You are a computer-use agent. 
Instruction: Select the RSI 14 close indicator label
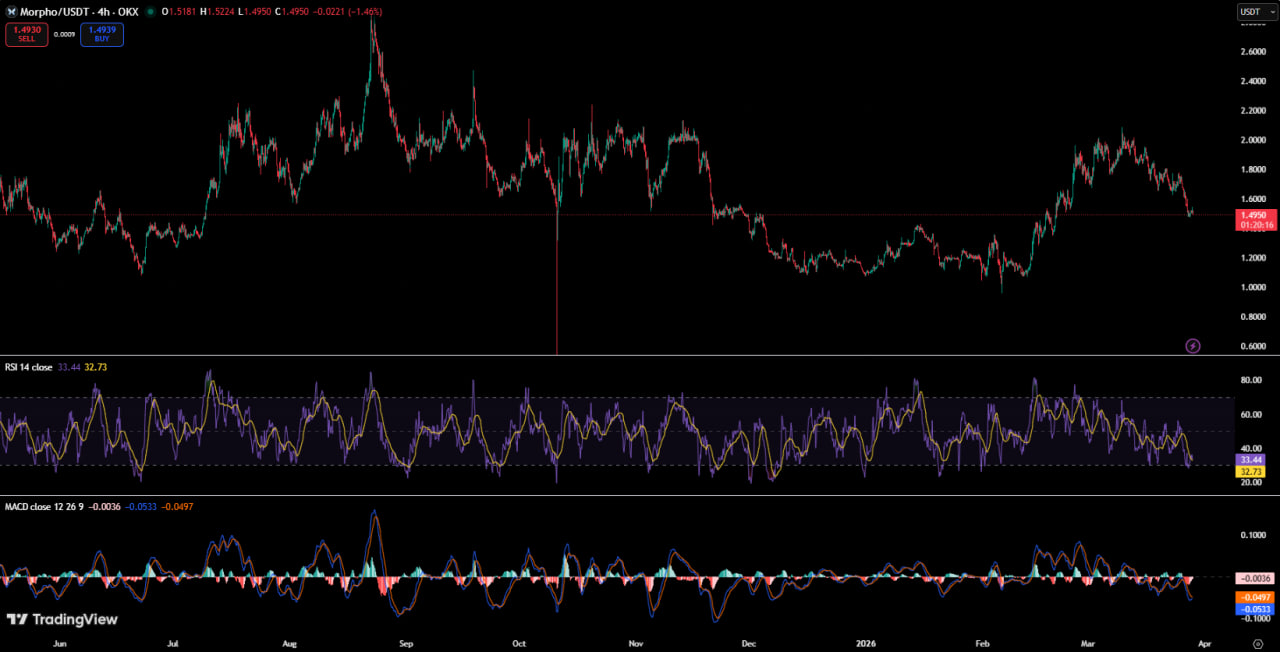pos(27,367)
